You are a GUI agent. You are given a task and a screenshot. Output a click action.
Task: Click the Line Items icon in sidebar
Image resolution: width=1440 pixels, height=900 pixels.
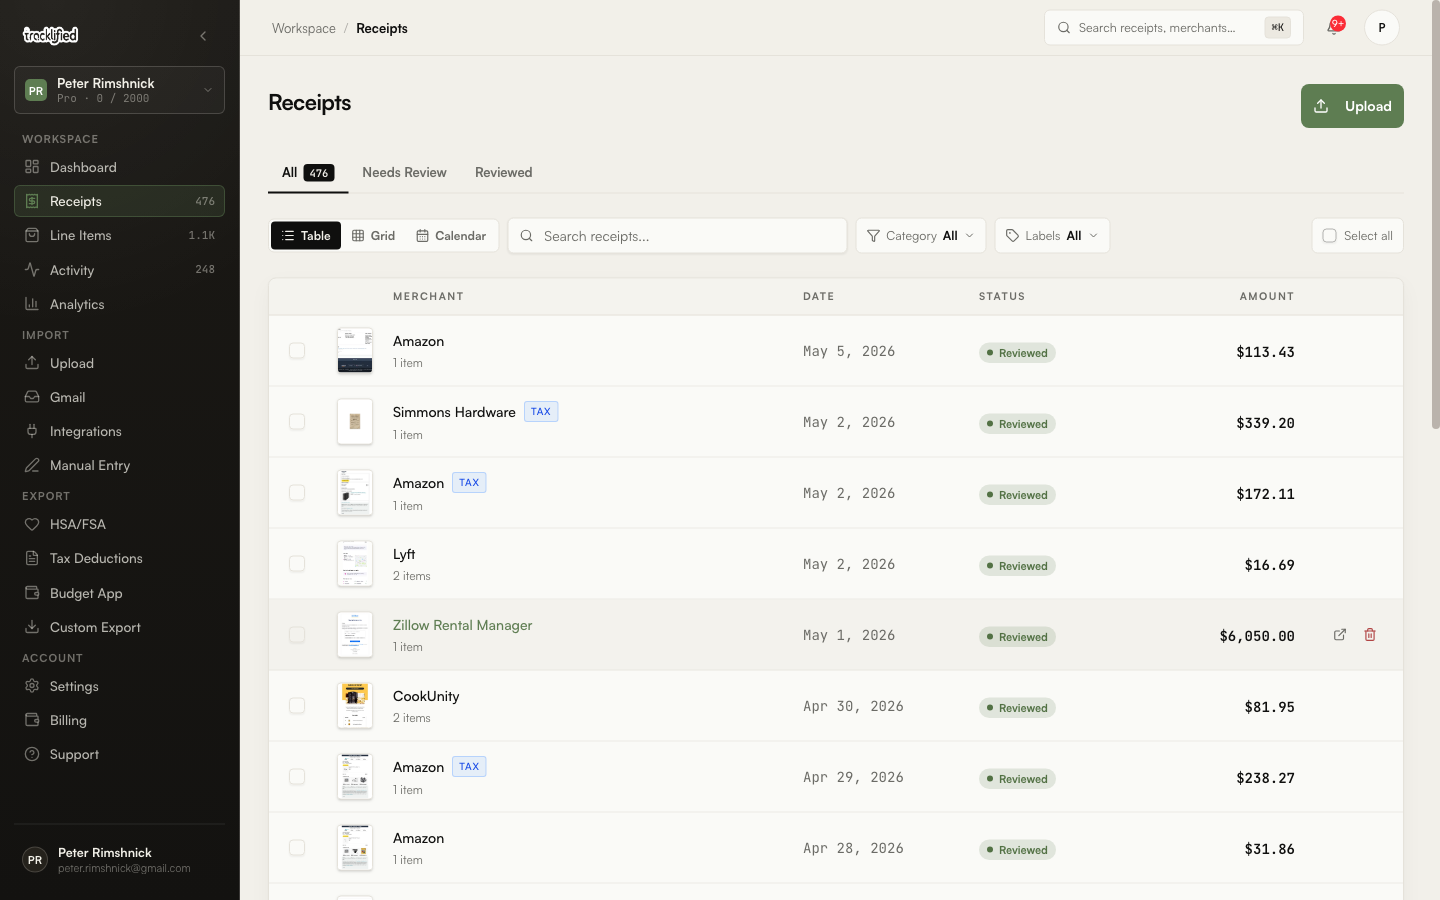click(x=32, y=235)
